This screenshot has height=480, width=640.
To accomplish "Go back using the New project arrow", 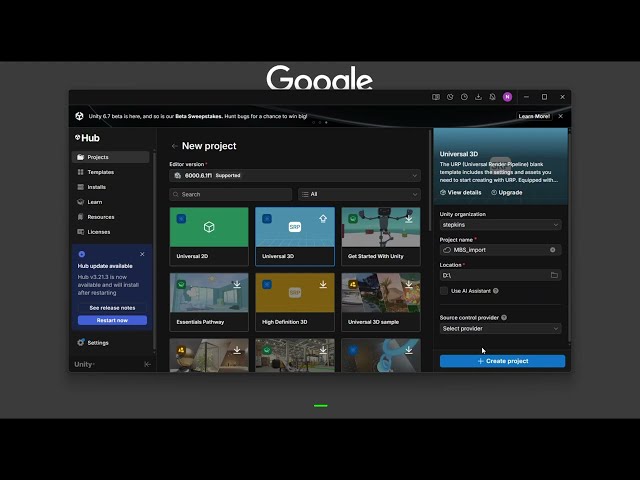I will (174, 146).
